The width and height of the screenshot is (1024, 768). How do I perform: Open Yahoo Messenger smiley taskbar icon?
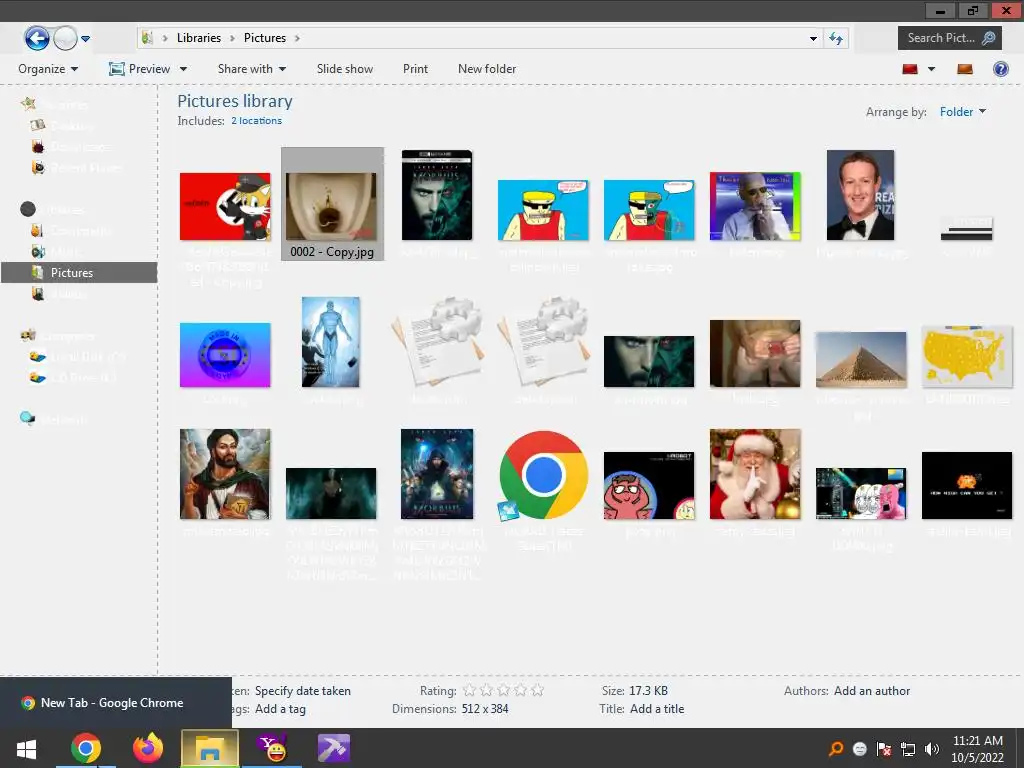coord(272,748)
